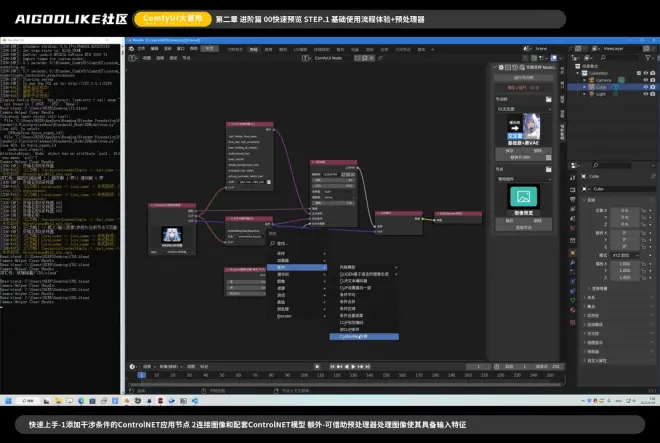Click the Blender logo in the menu bar
The image size is (660, 443).
[130, 47]
